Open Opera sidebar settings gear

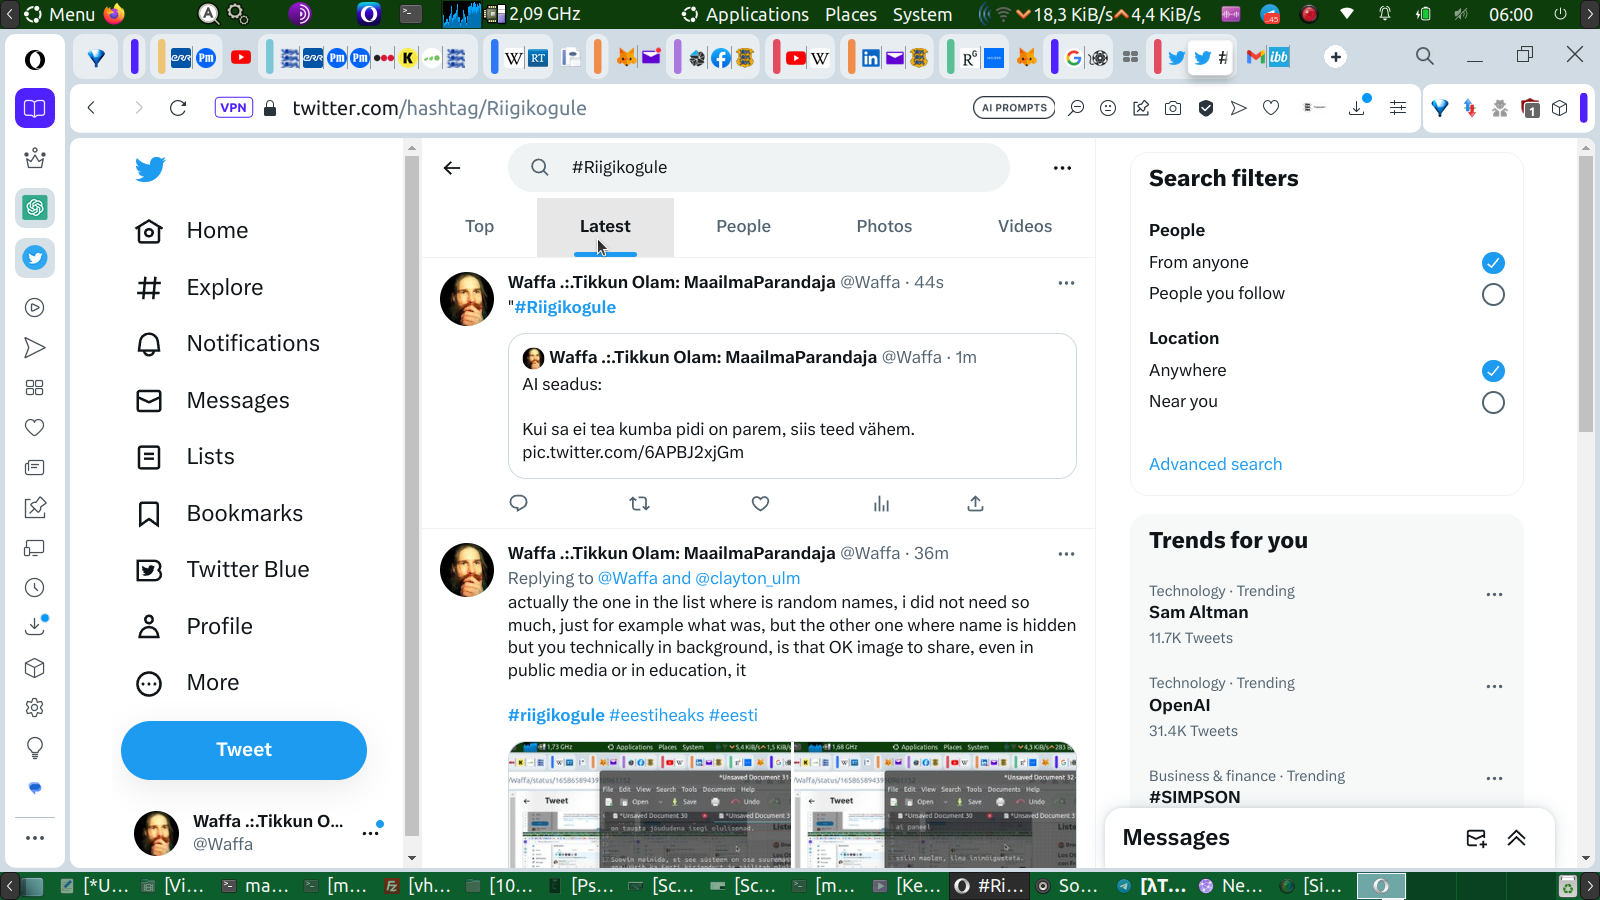tap(35, 707)
